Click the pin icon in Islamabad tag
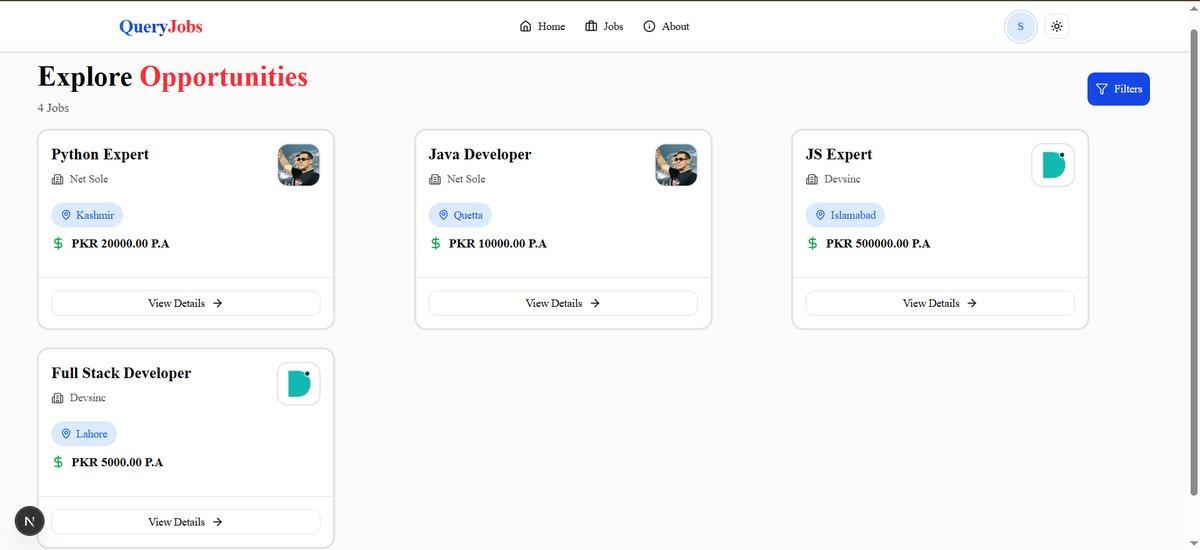1200x550 pixels. (820, 215)
